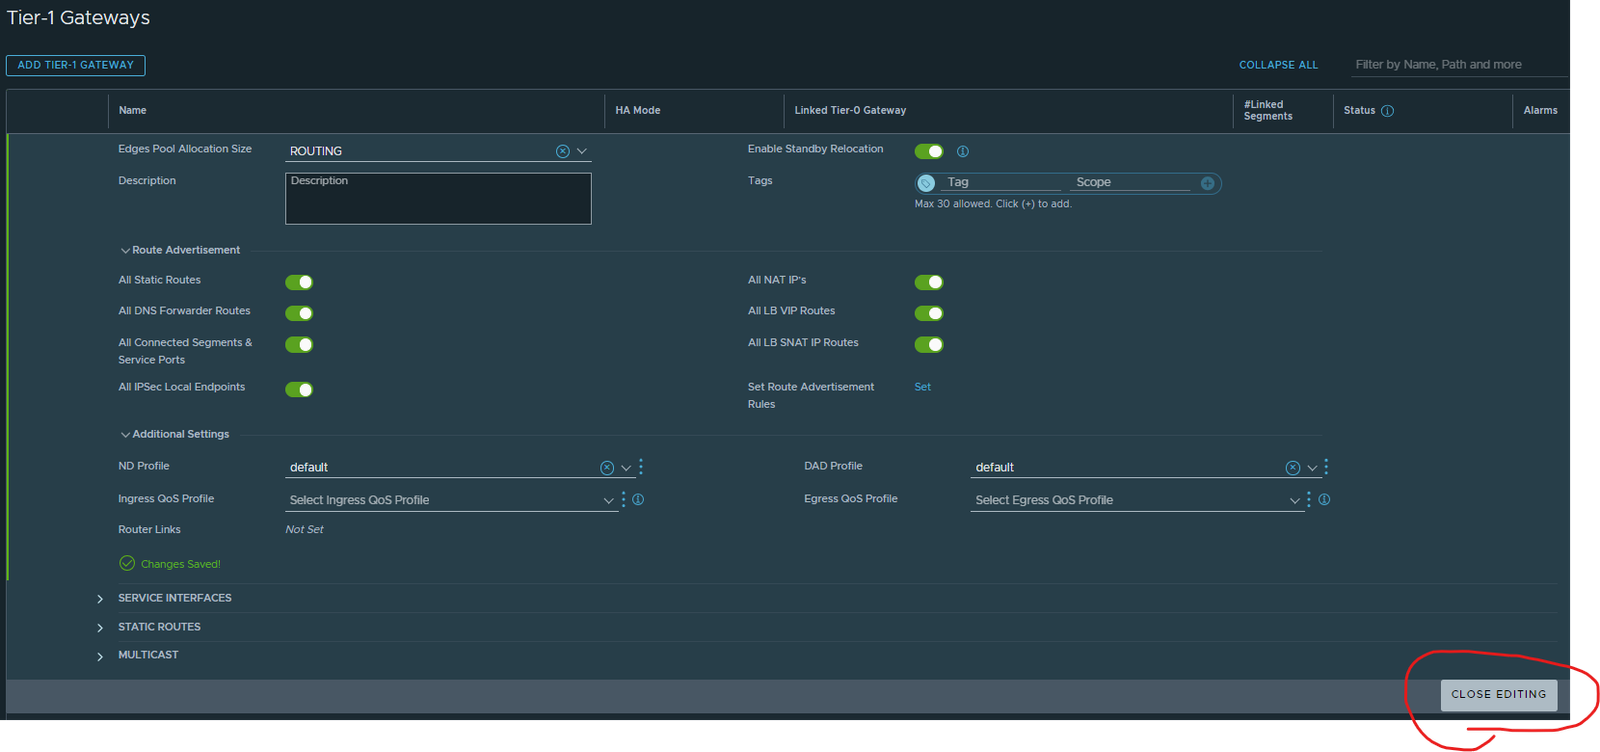The image size is (1600, 752).
Task: Click into the Scope input field
Action: point(1132,182)
